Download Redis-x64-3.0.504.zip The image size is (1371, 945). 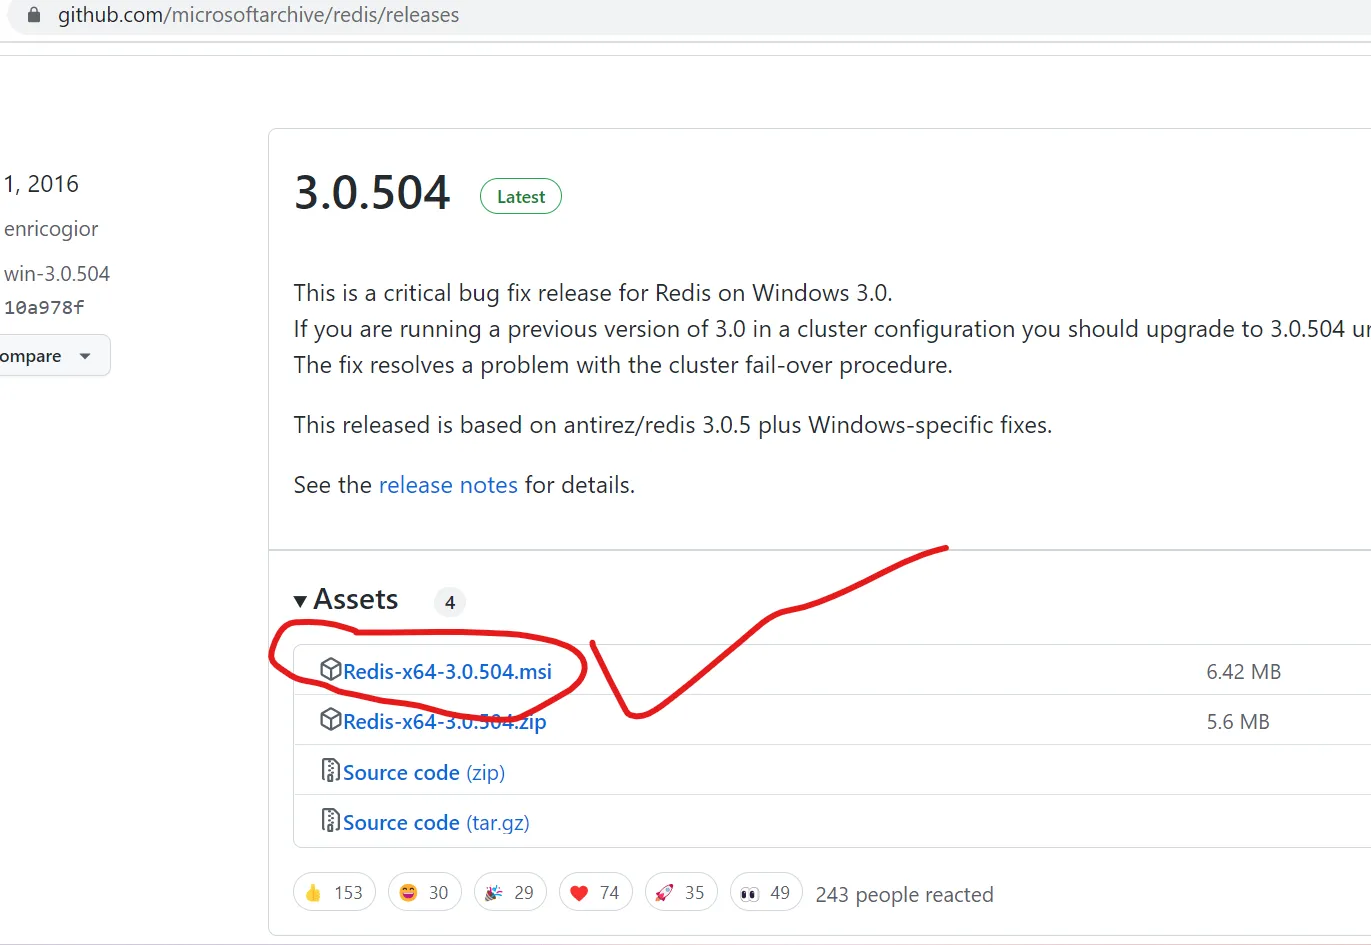coord(444,722)
